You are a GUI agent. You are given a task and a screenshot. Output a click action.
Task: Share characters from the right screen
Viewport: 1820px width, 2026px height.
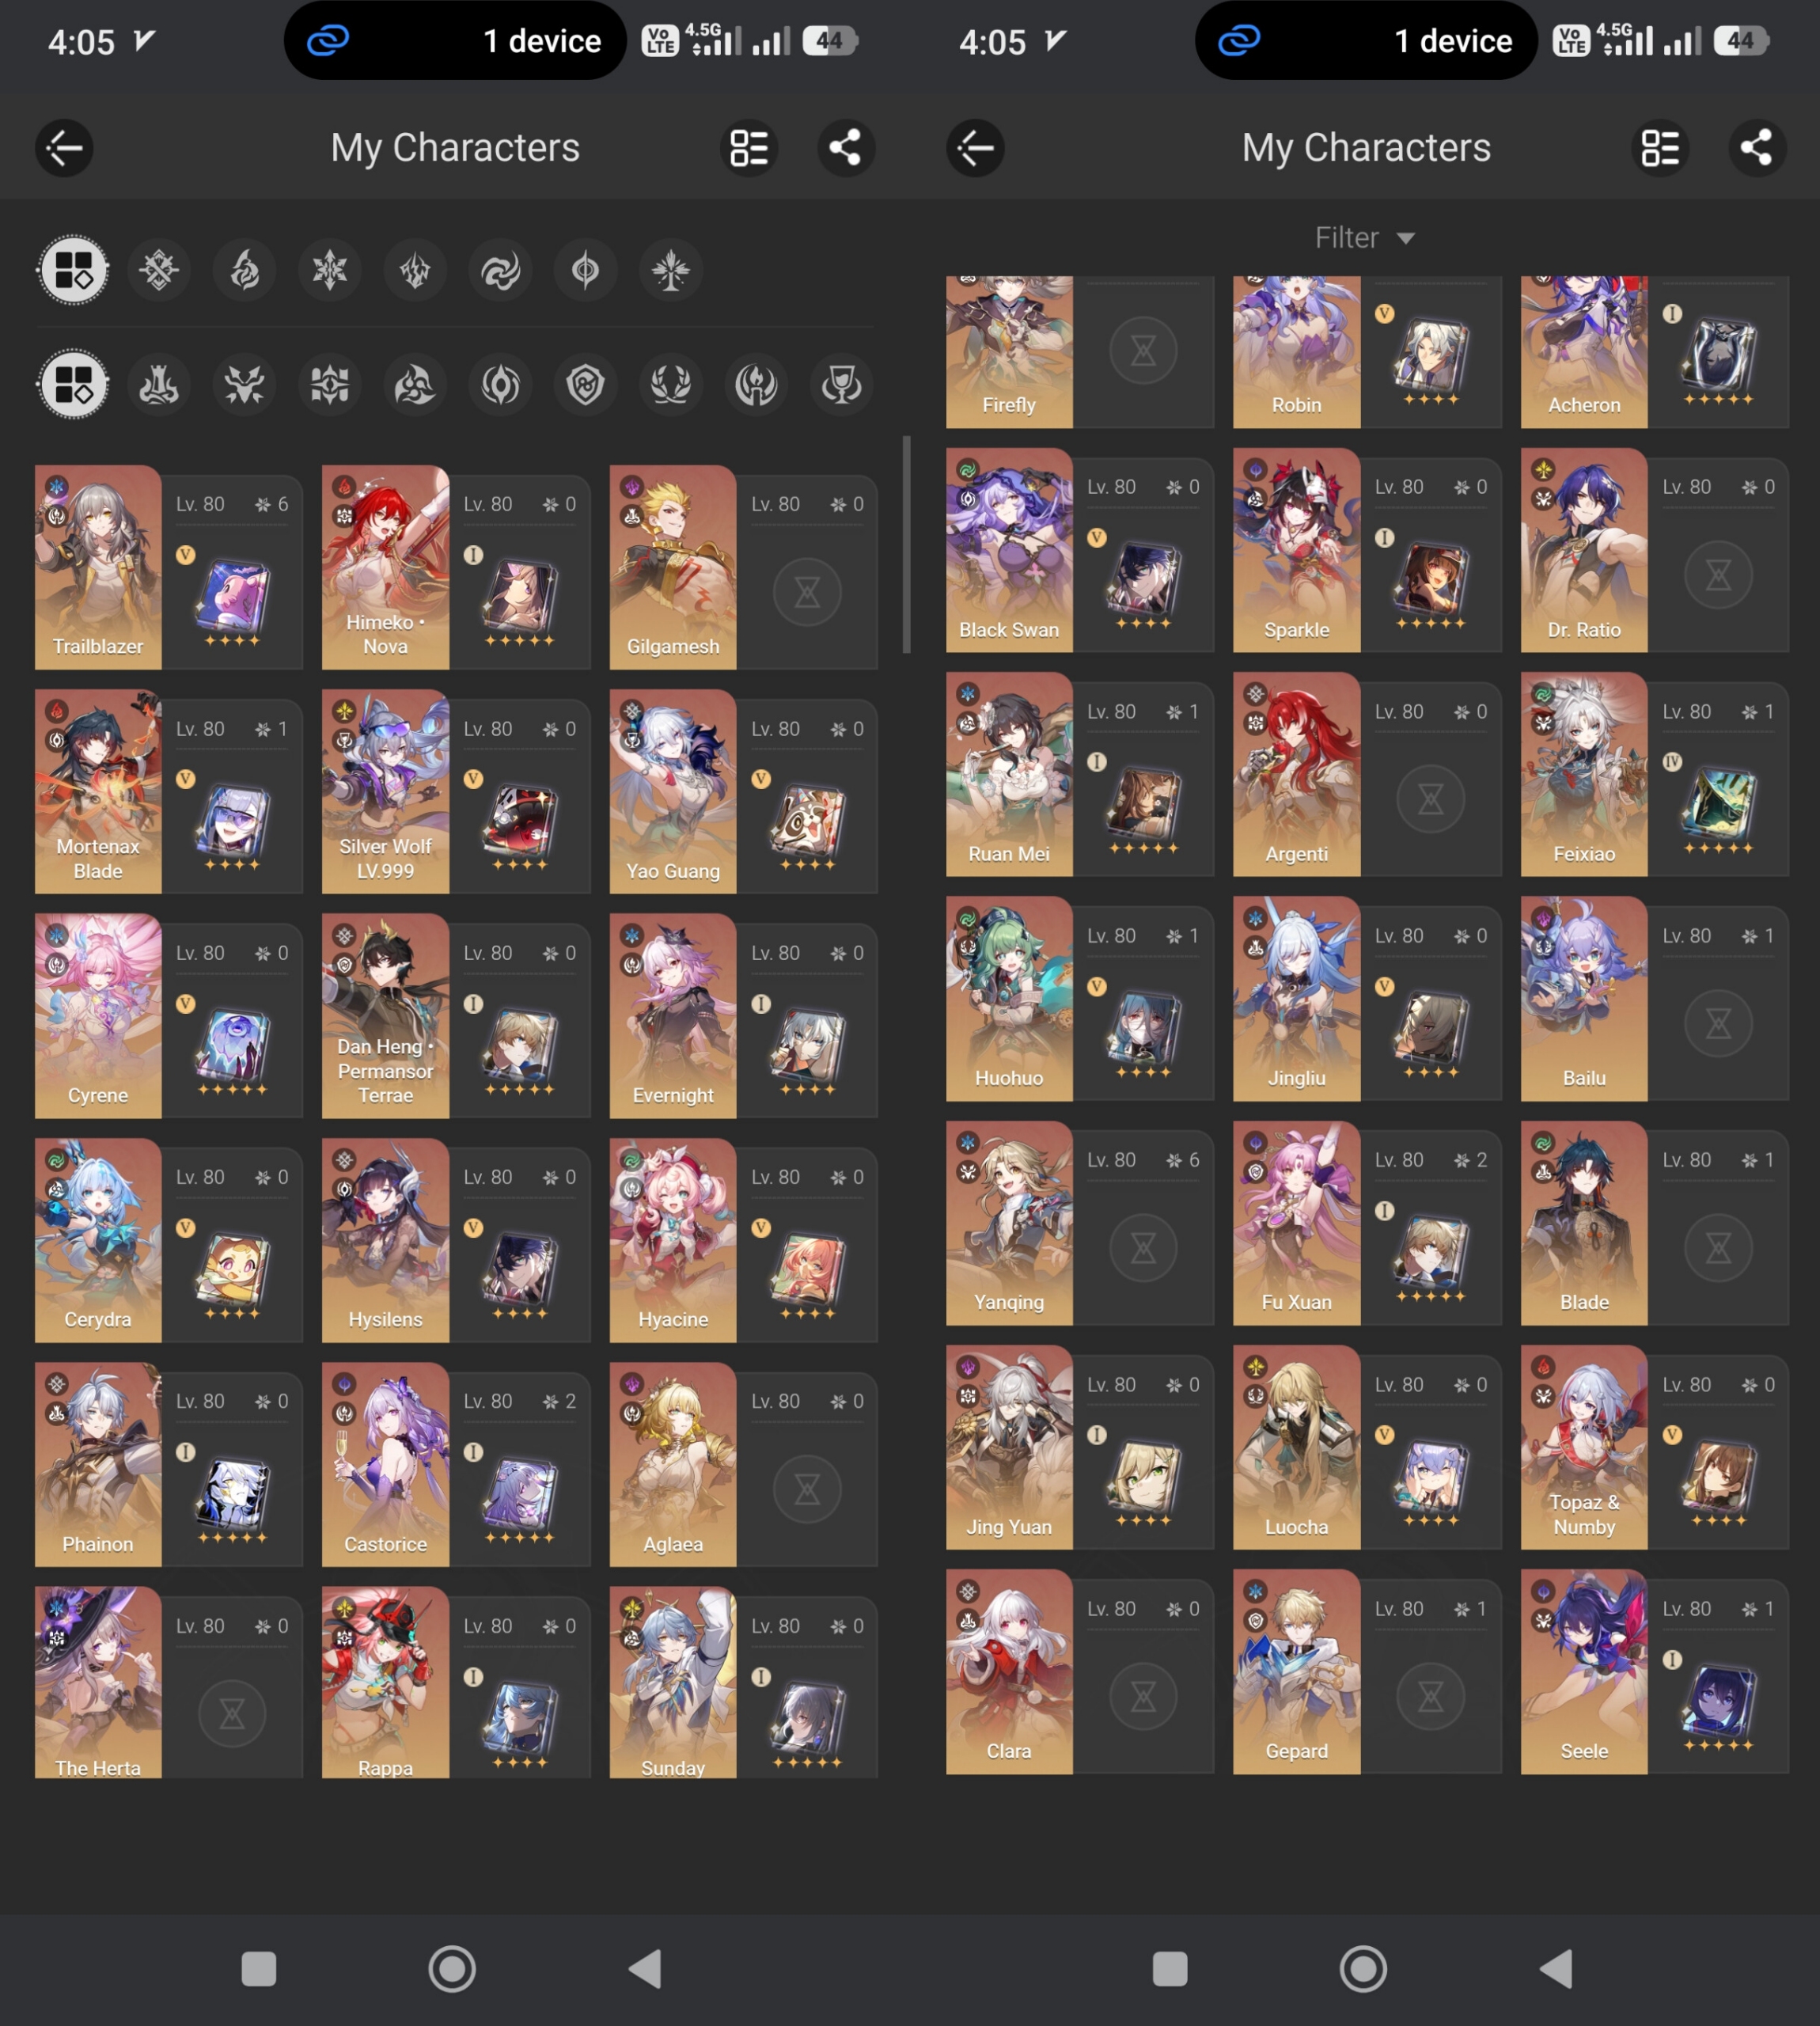(x=1757, y=148)
